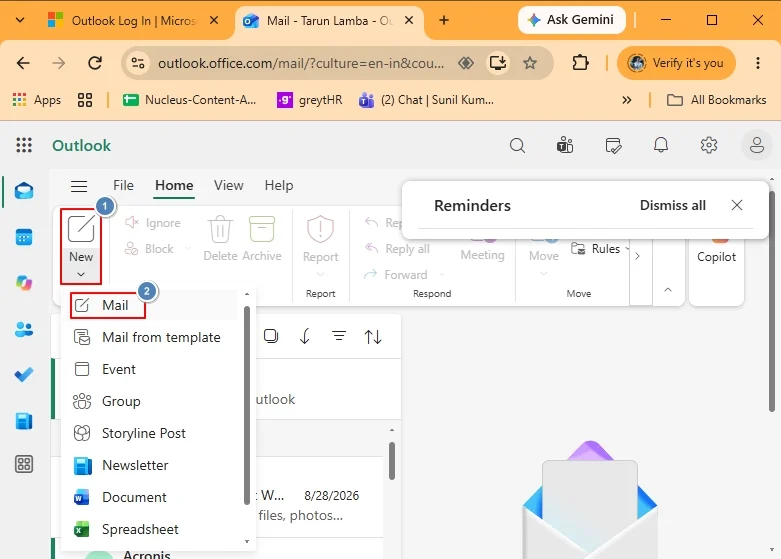Toggle the select-all messages checkbox icon
This screenshot has height=559, width=781.
[271, 336]
